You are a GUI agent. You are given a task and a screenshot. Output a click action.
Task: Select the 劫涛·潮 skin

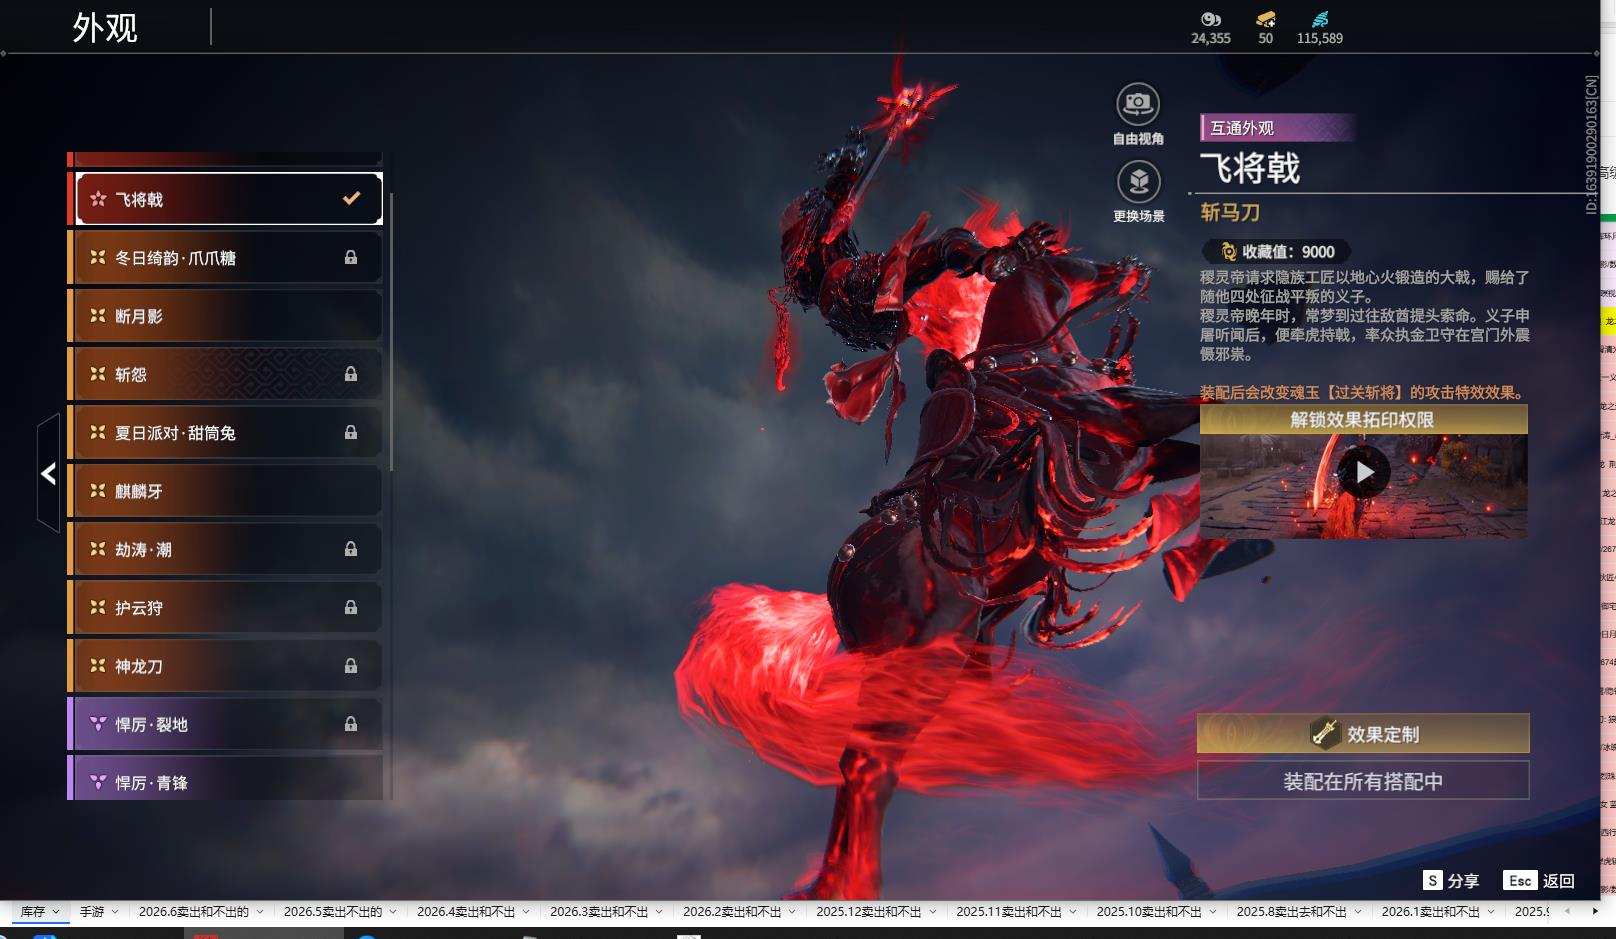coord(225,549)
